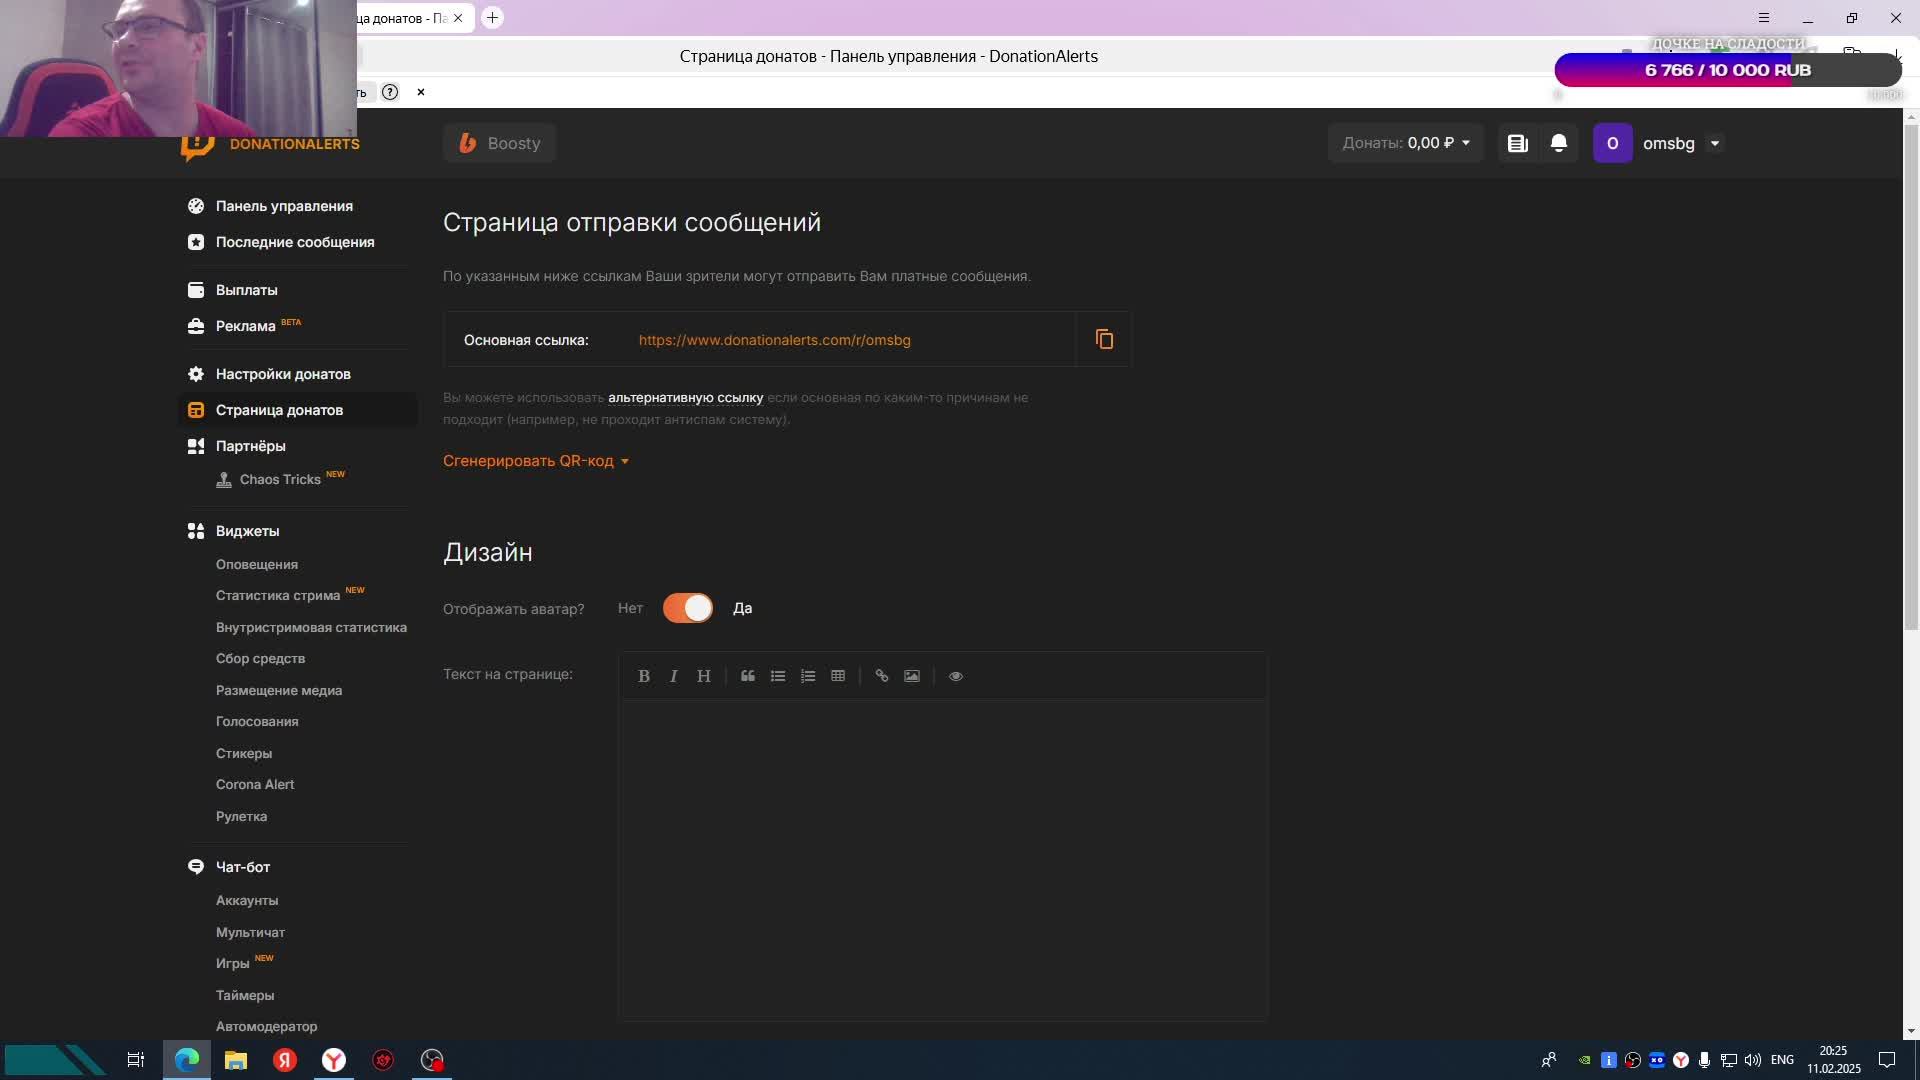This screenshot has height=1080, width=1920.
Task: Open the Boosty button
Action: 499,143
